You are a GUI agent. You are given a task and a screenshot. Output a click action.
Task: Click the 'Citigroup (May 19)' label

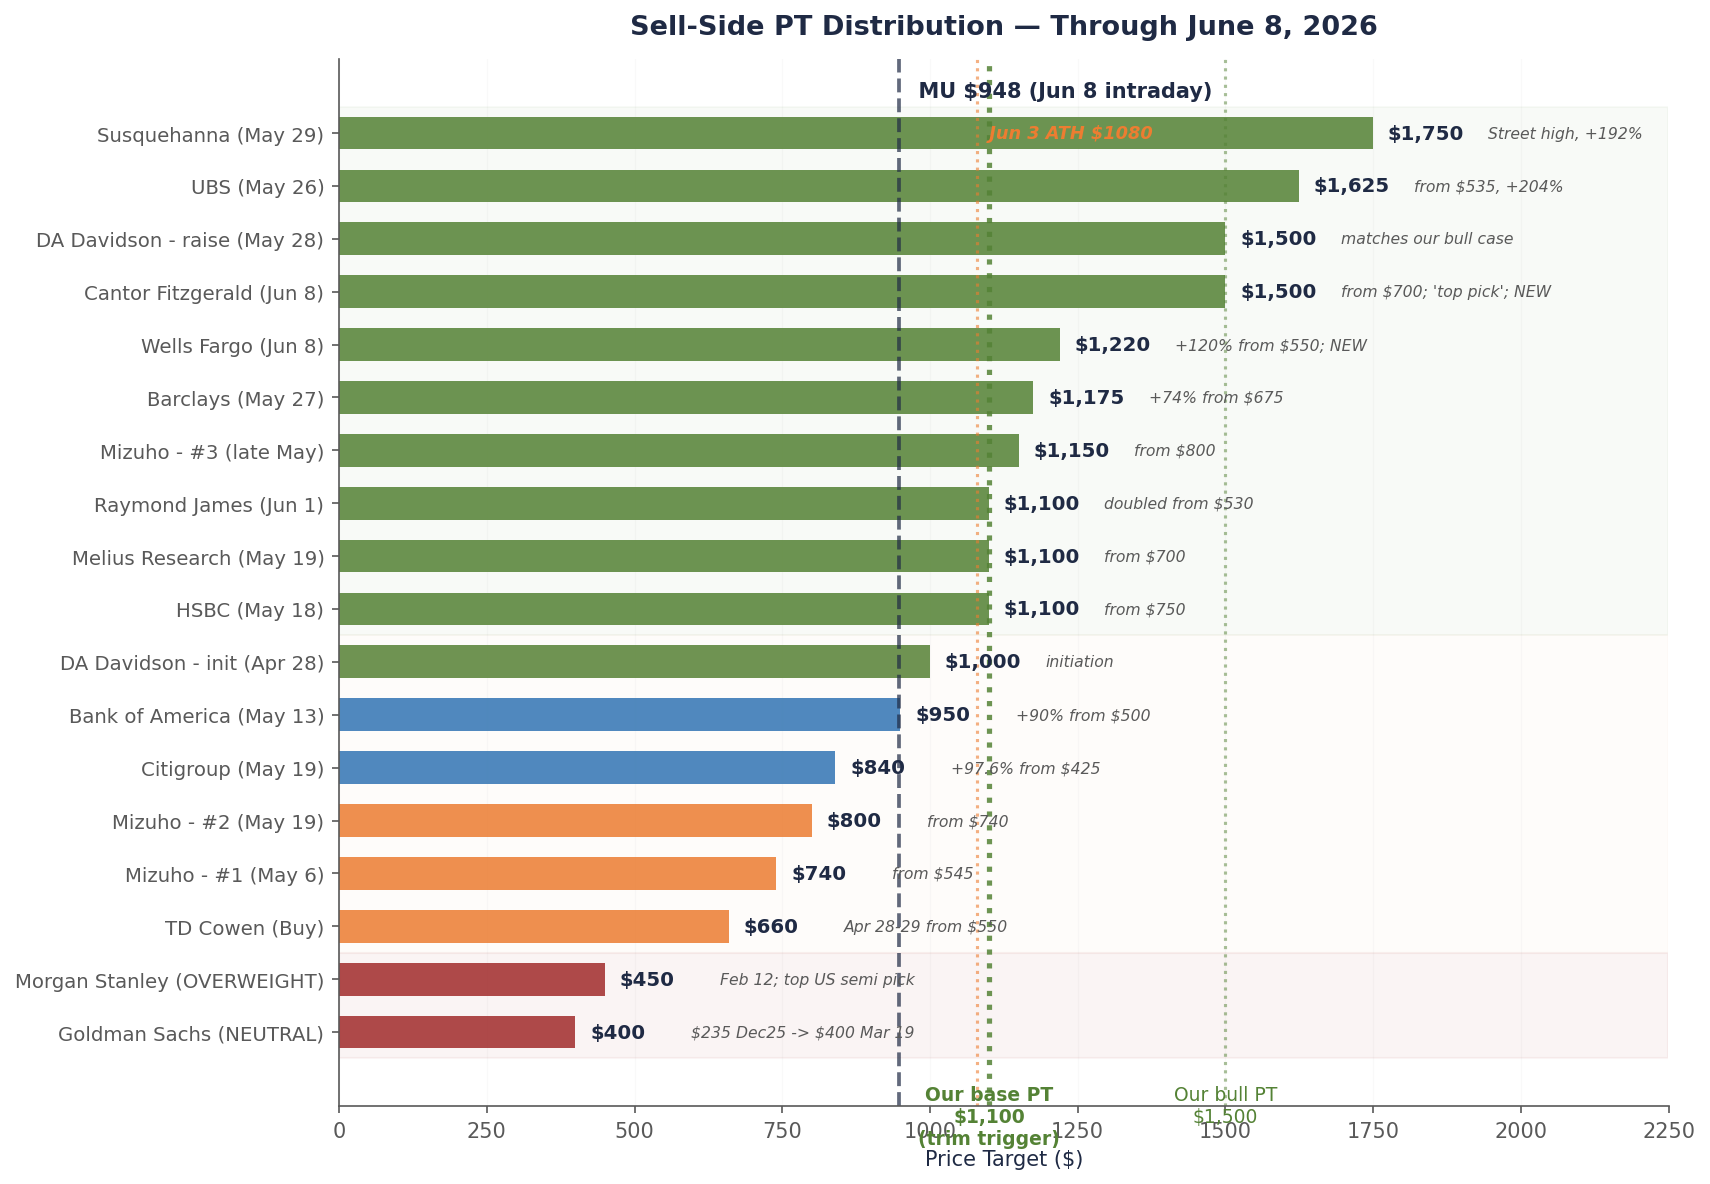pyautogui.click(x=233, y=769)
